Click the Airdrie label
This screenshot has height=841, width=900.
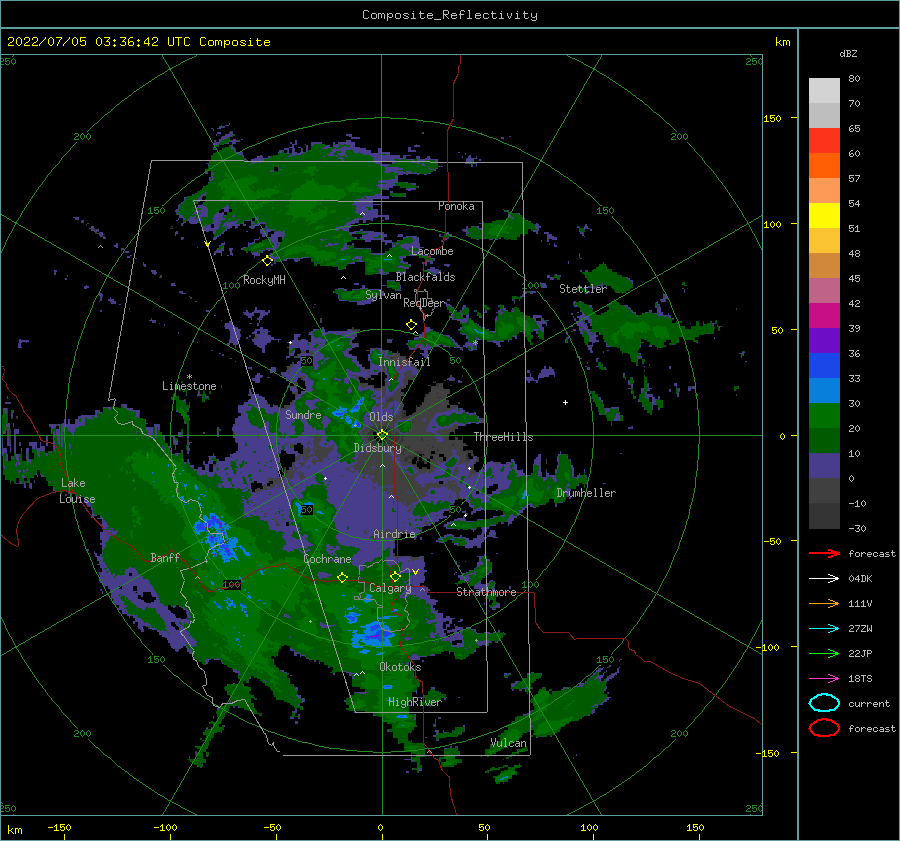click(394, 534)
